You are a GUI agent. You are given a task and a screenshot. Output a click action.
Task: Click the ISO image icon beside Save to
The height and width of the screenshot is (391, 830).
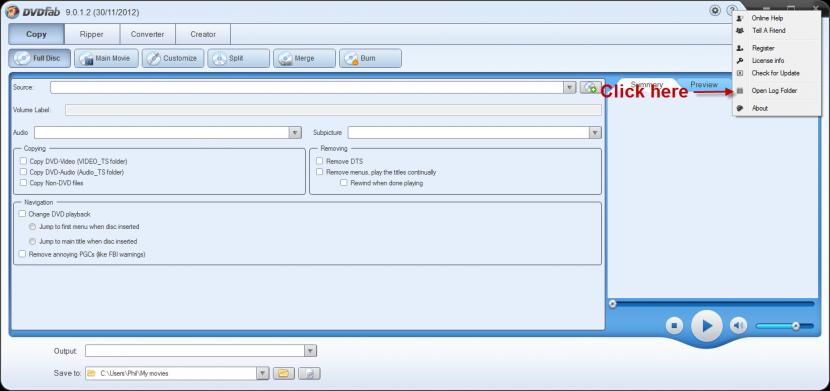[309, 373]
